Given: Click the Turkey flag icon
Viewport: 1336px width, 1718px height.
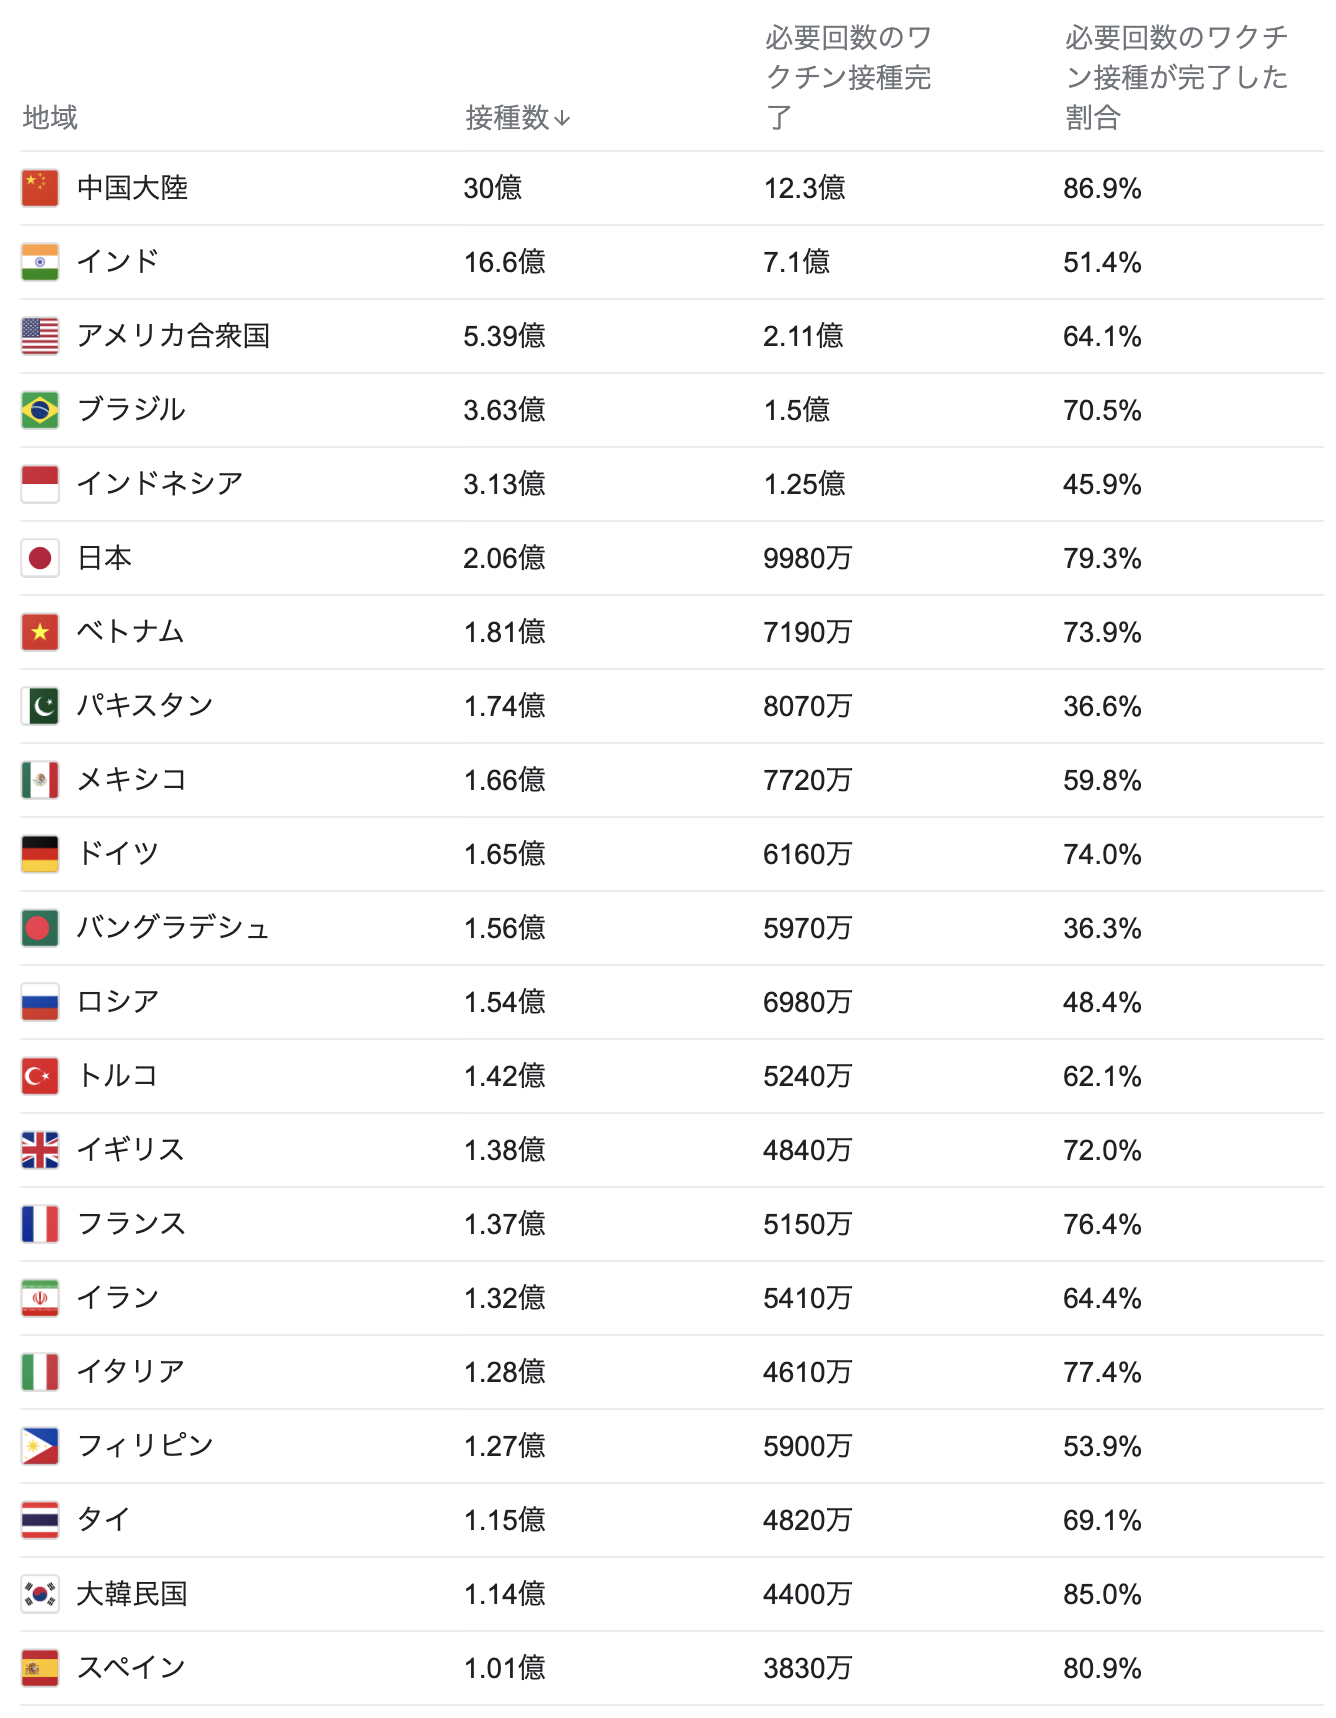Looking at the screenshot, I should [40, 1076].
